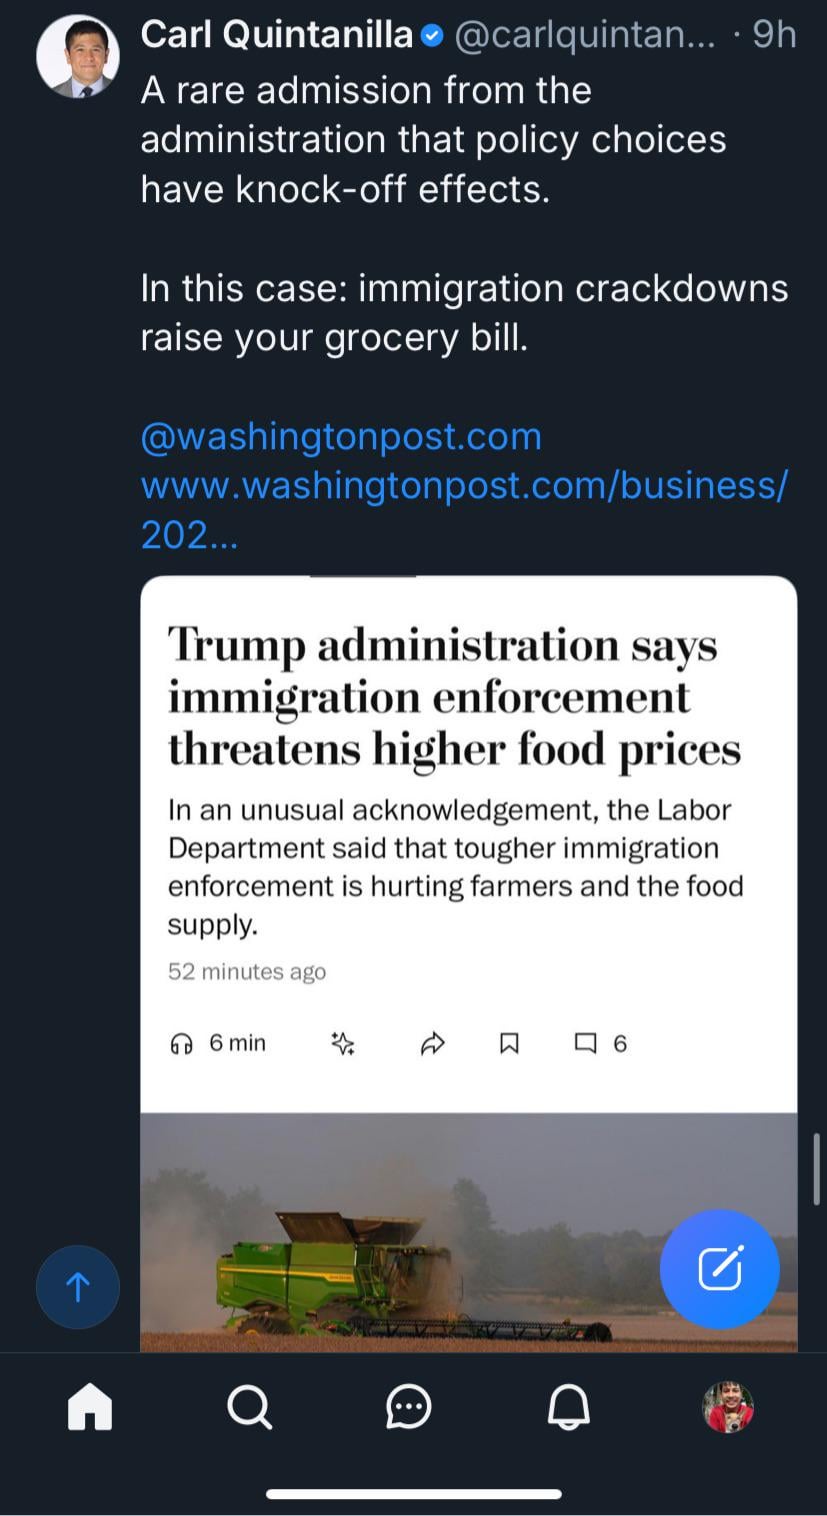The image size is (827, 1516).
Task: Open the Search tab
Action: click(249, 1408)
